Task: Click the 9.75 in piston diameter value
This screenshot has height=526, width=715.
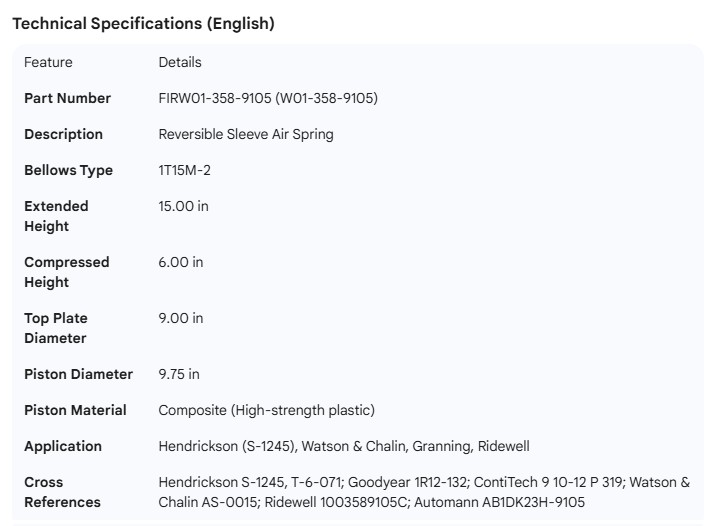Action: [x=179, y=374]
